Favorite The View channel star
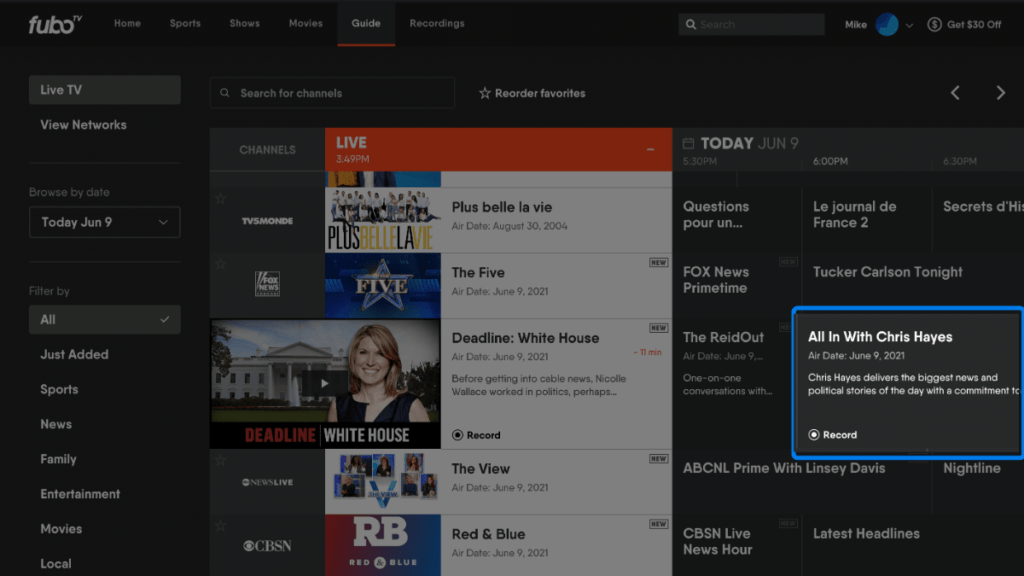Image resolution: width=1024 pixels, height=576 pixels. pyautogui.click(x=219, y=459)
